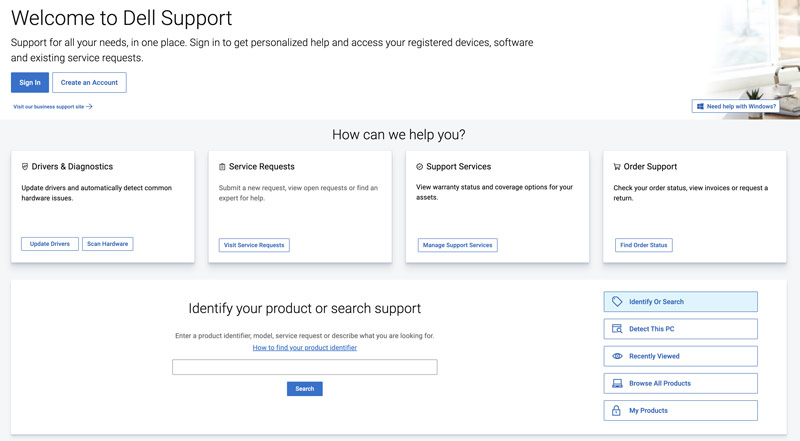Switch to Recently Viewed
800x441 pixels.
(681, 356)
